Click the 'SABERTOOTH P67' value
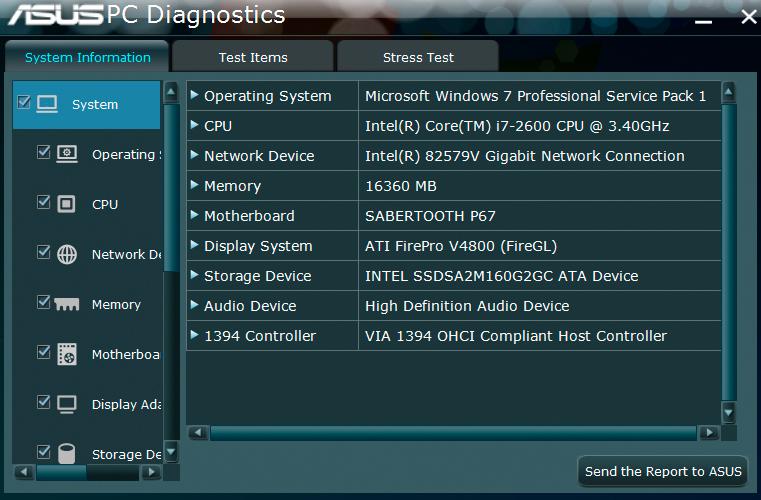The height and width of the screenshot is (500, 761). [x=430, y=216]
